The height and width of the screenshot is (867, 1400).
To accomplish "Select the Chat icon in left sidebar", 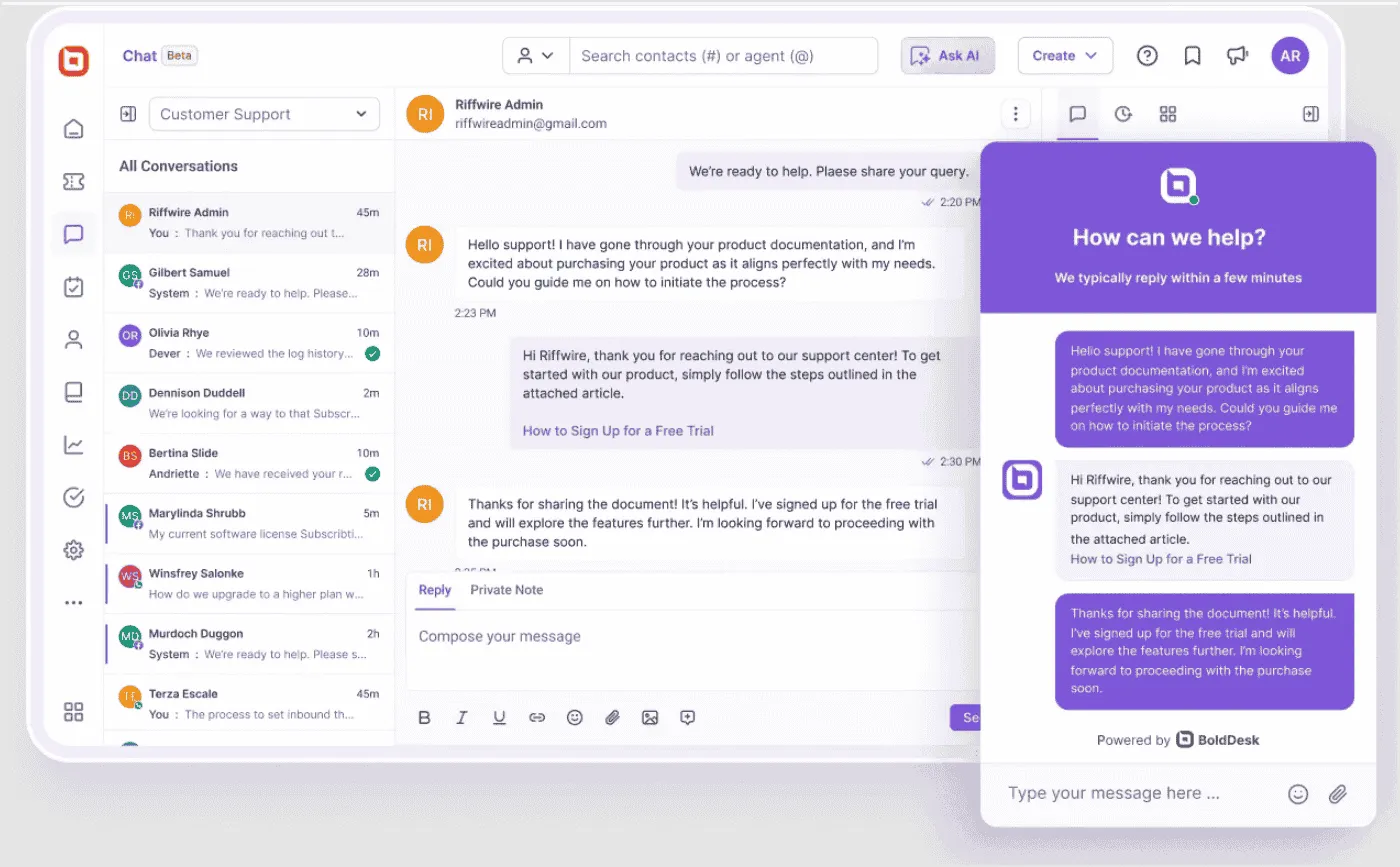I will 73,235.
